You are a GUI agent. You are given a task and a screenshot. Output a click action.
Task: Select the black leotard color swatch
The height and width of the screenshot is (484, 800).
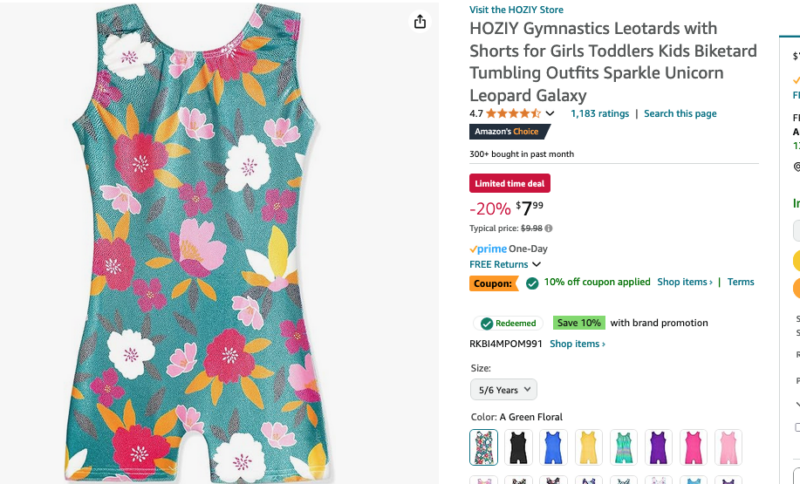tap(518, 447)
